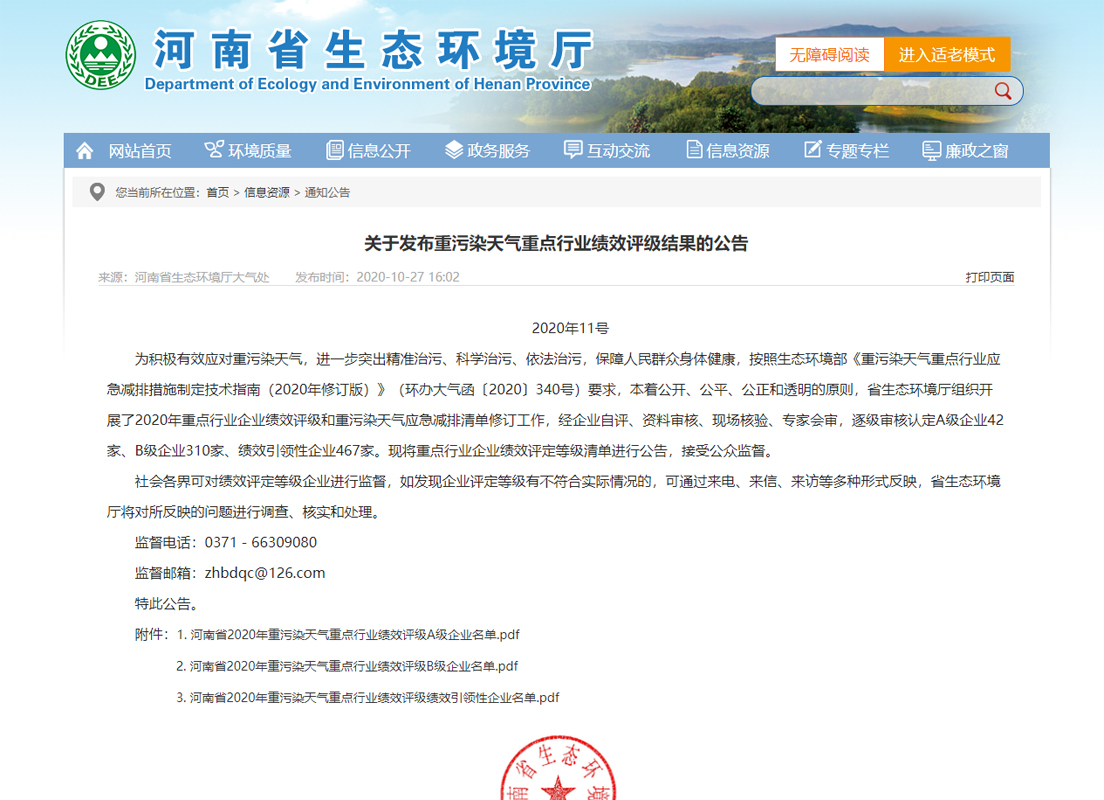Open the 信息资源 menu item
The image size is (1104, 800).
[x=738, y=151]
